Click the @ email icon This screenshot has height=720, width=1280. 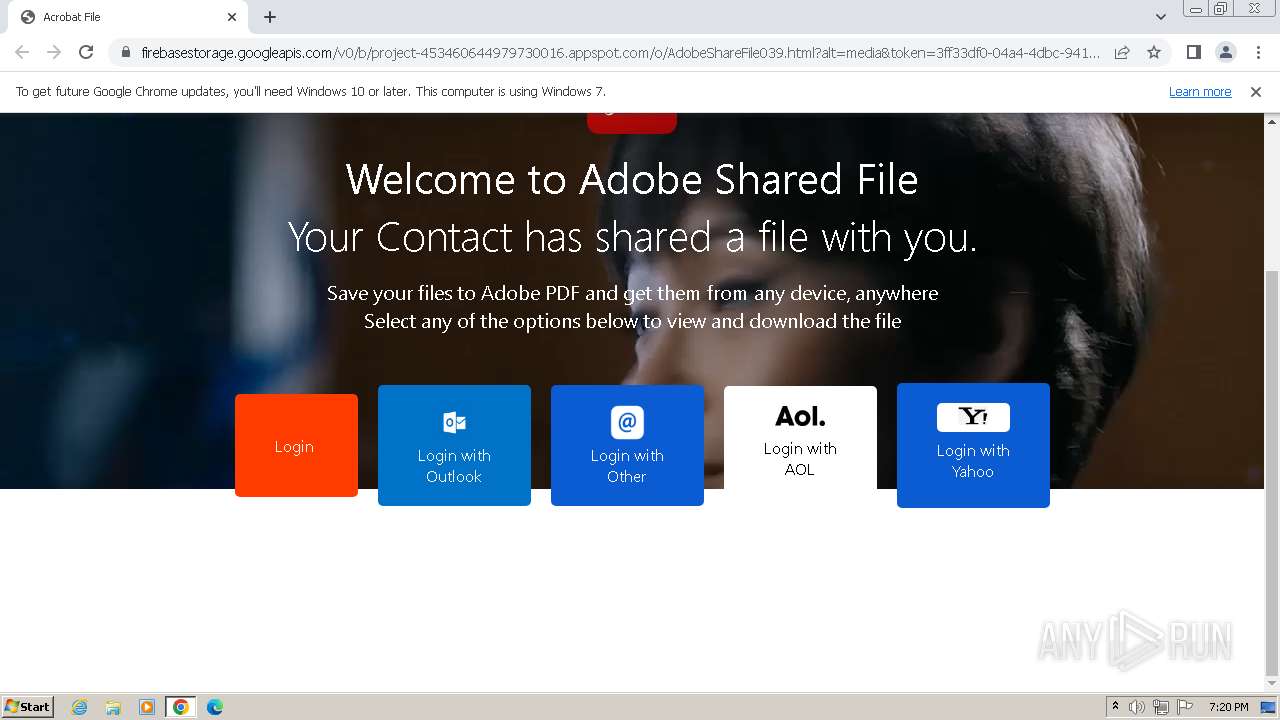pyautogui.click(x=627, y=422)
